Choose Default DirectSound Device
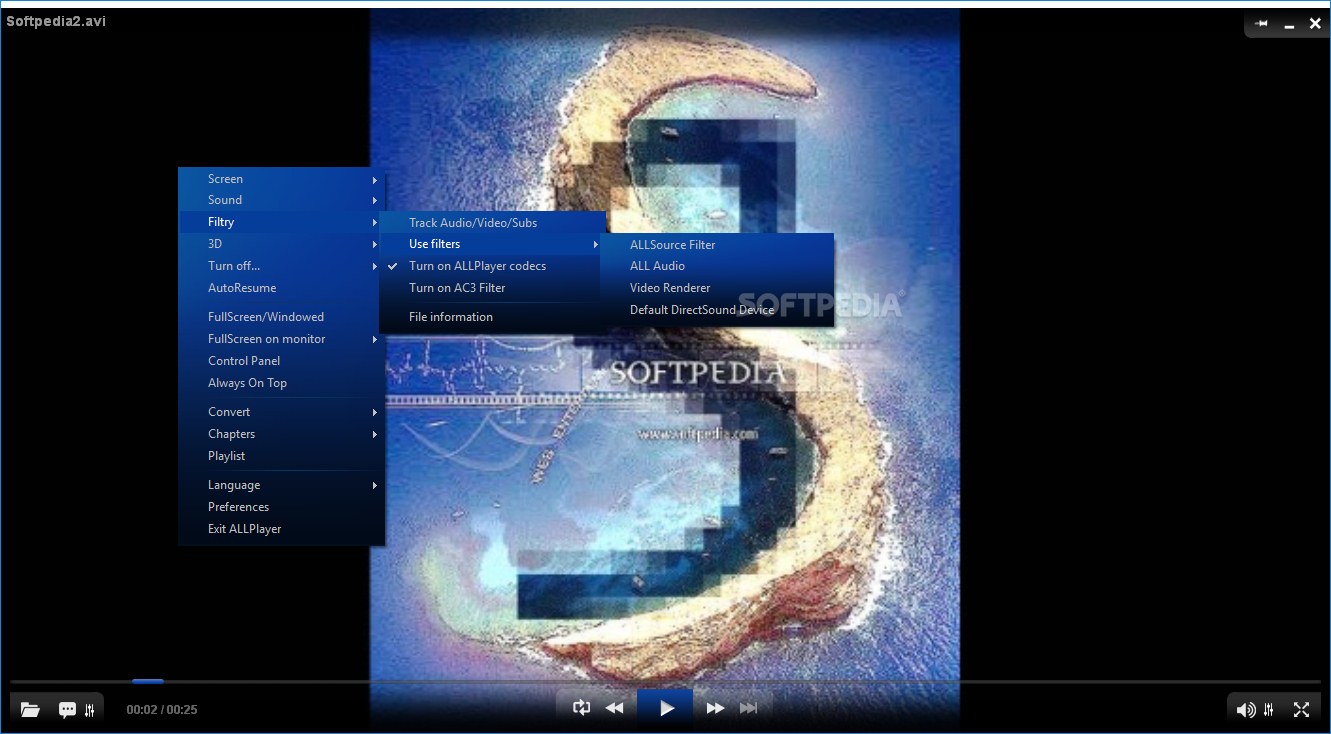This screenshot has width=1331, height=734. click(x=716, y=310)
